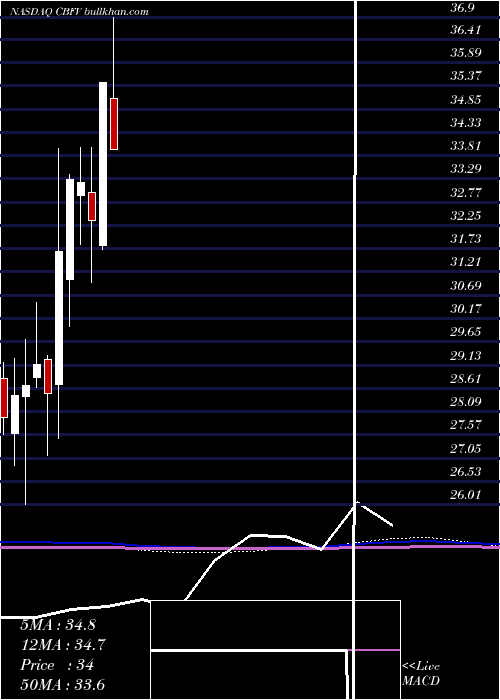Click the 5MA : 34.8 readout
The width and height of the screenshot is (500, 700).
click(58, 625)
